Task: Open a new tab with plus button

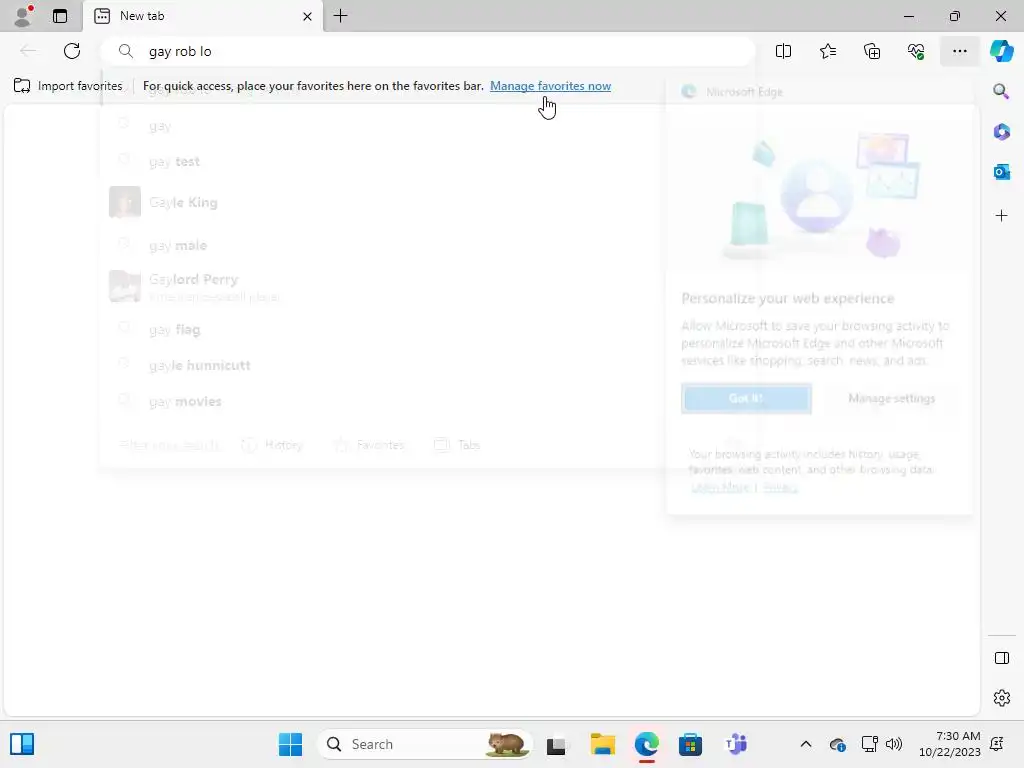Action: (x=340, y=16)
